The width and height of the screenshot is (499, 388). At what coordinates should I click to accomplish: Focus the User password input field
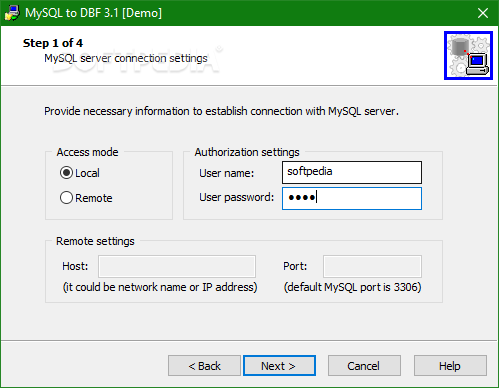(352, 198)
